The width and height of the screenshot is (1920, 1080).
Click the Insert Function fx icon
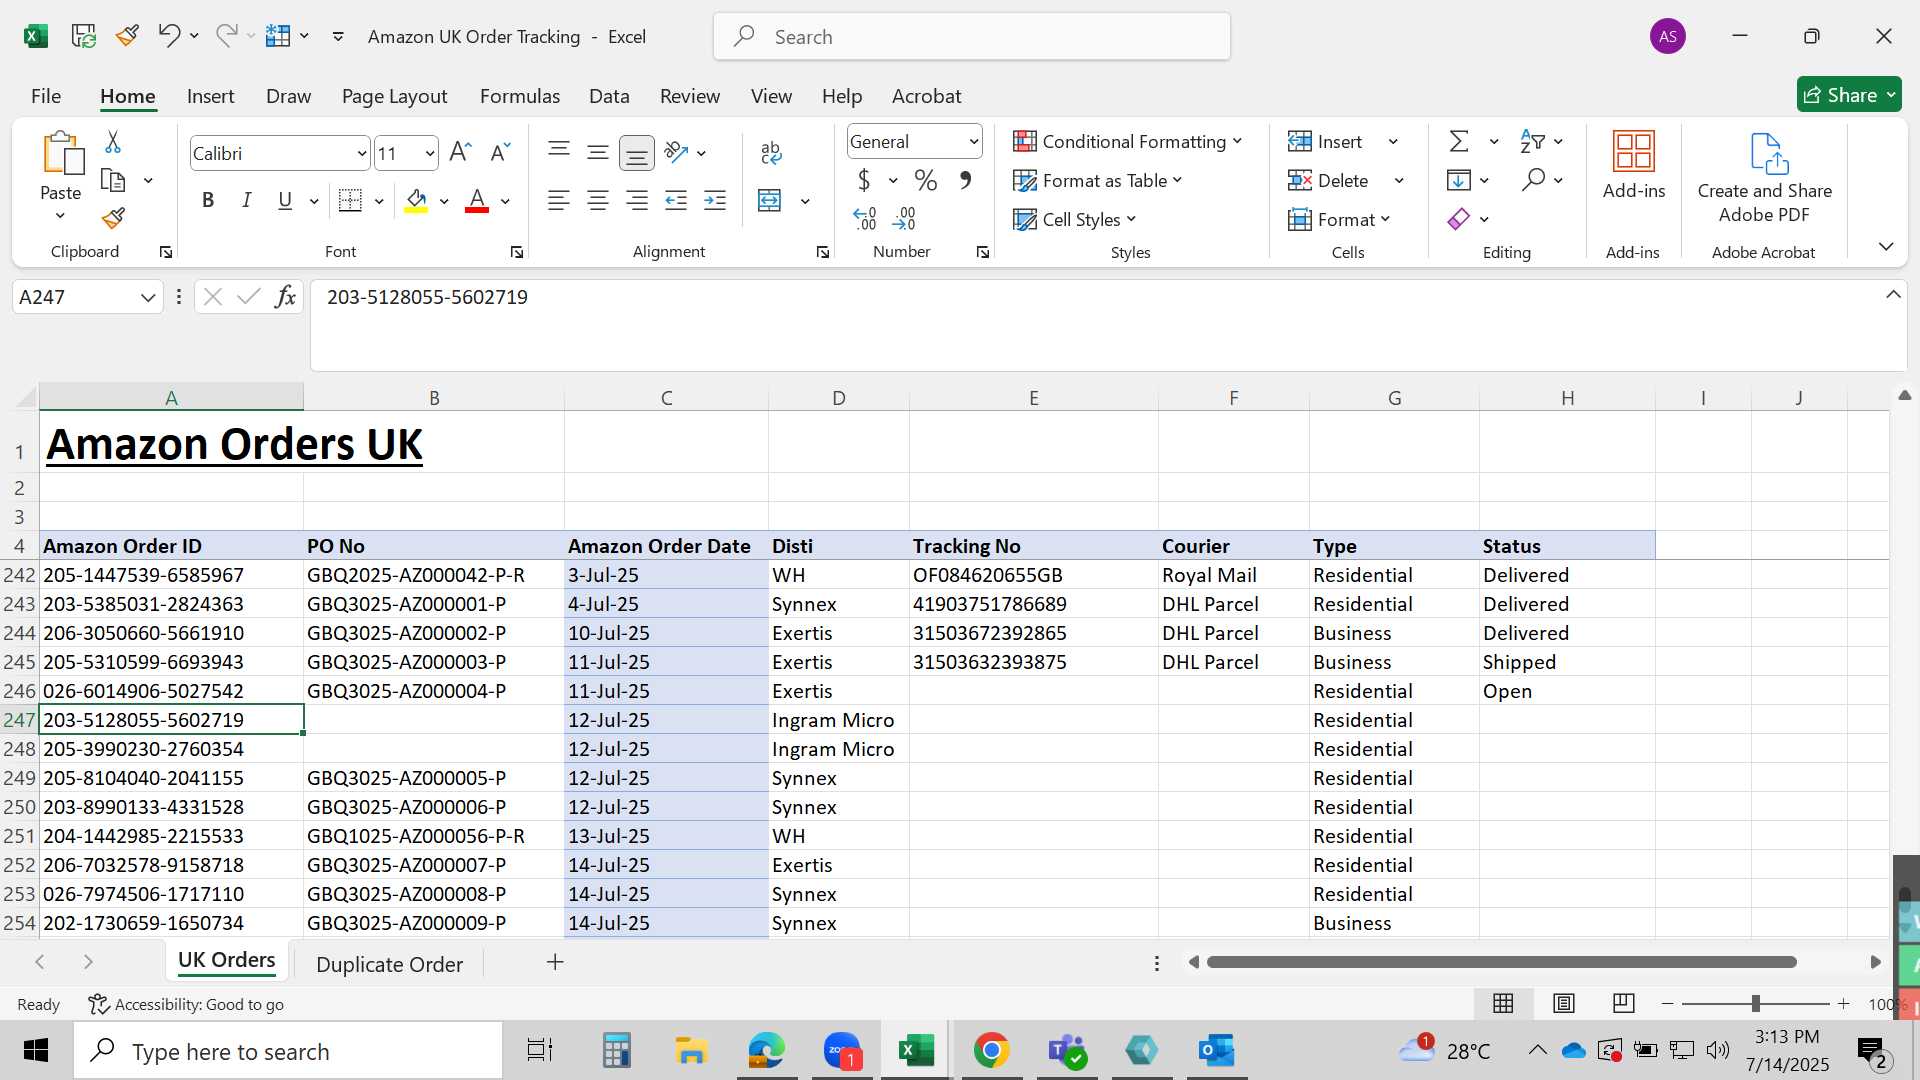pos(285,297)
